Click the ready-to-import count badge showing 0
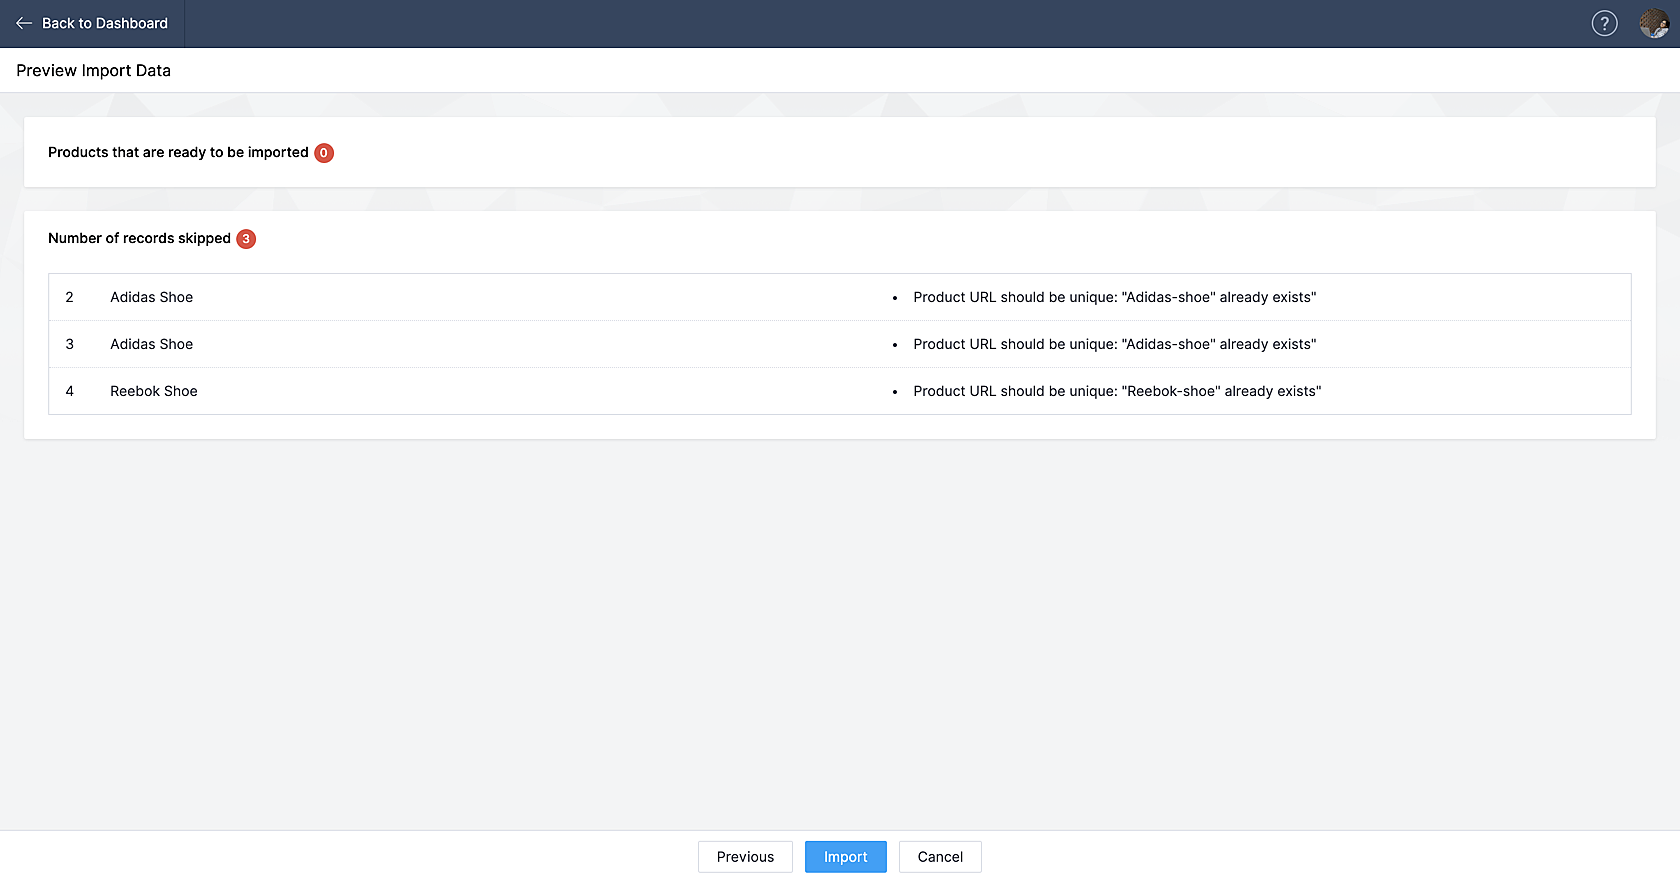This screenshot has width=1680, height=878. click(324, 153)
